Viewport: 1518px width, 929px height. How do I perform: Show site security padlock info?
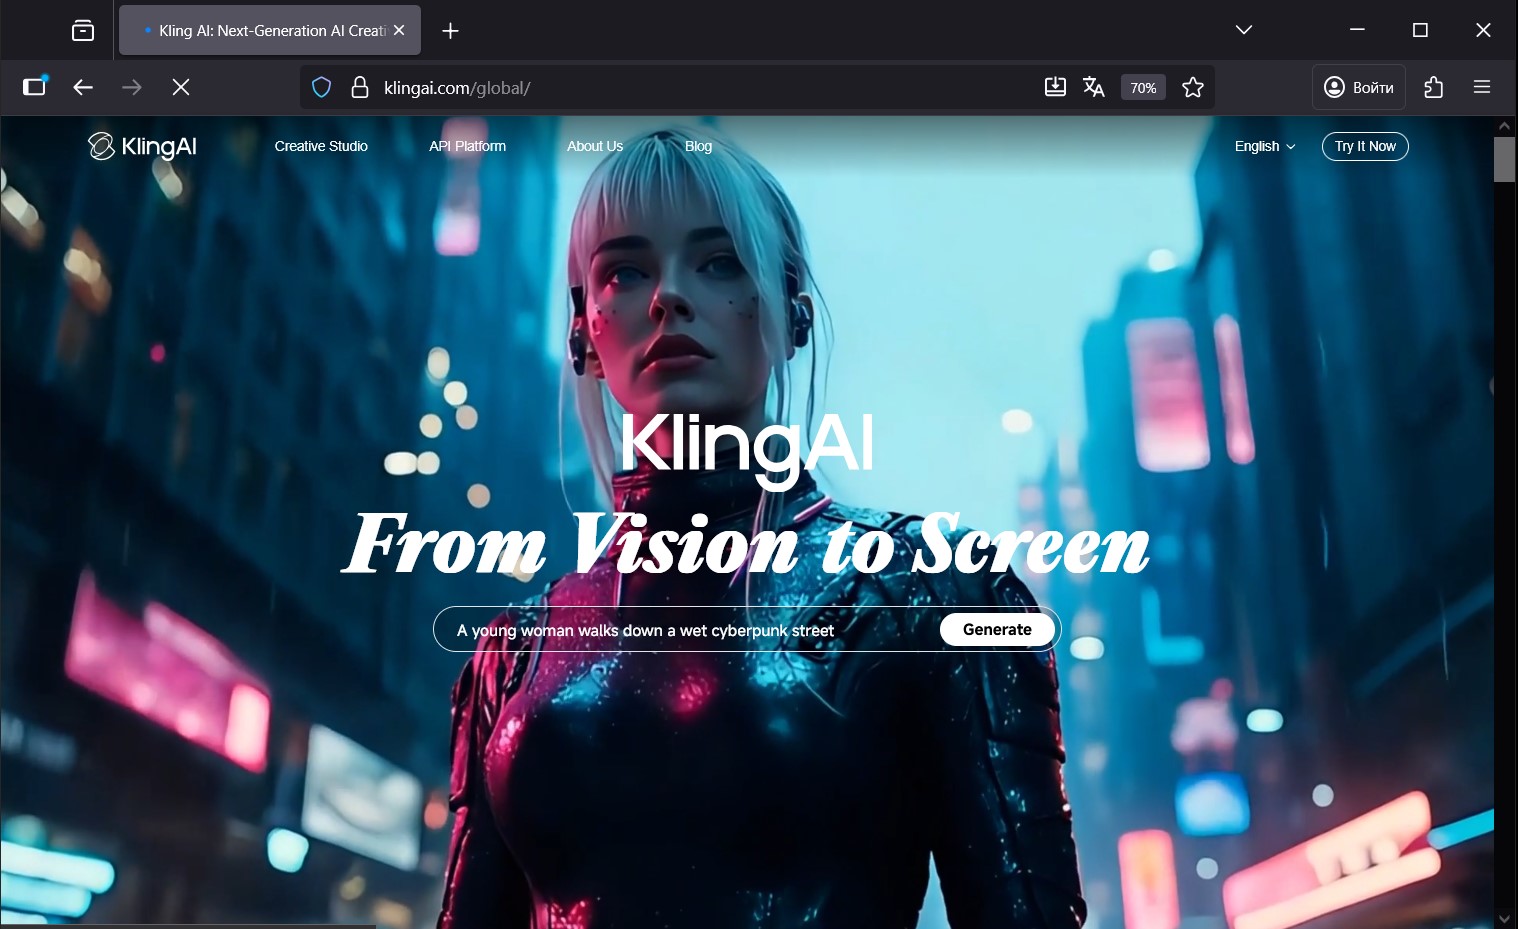click(x=360, y=87)
